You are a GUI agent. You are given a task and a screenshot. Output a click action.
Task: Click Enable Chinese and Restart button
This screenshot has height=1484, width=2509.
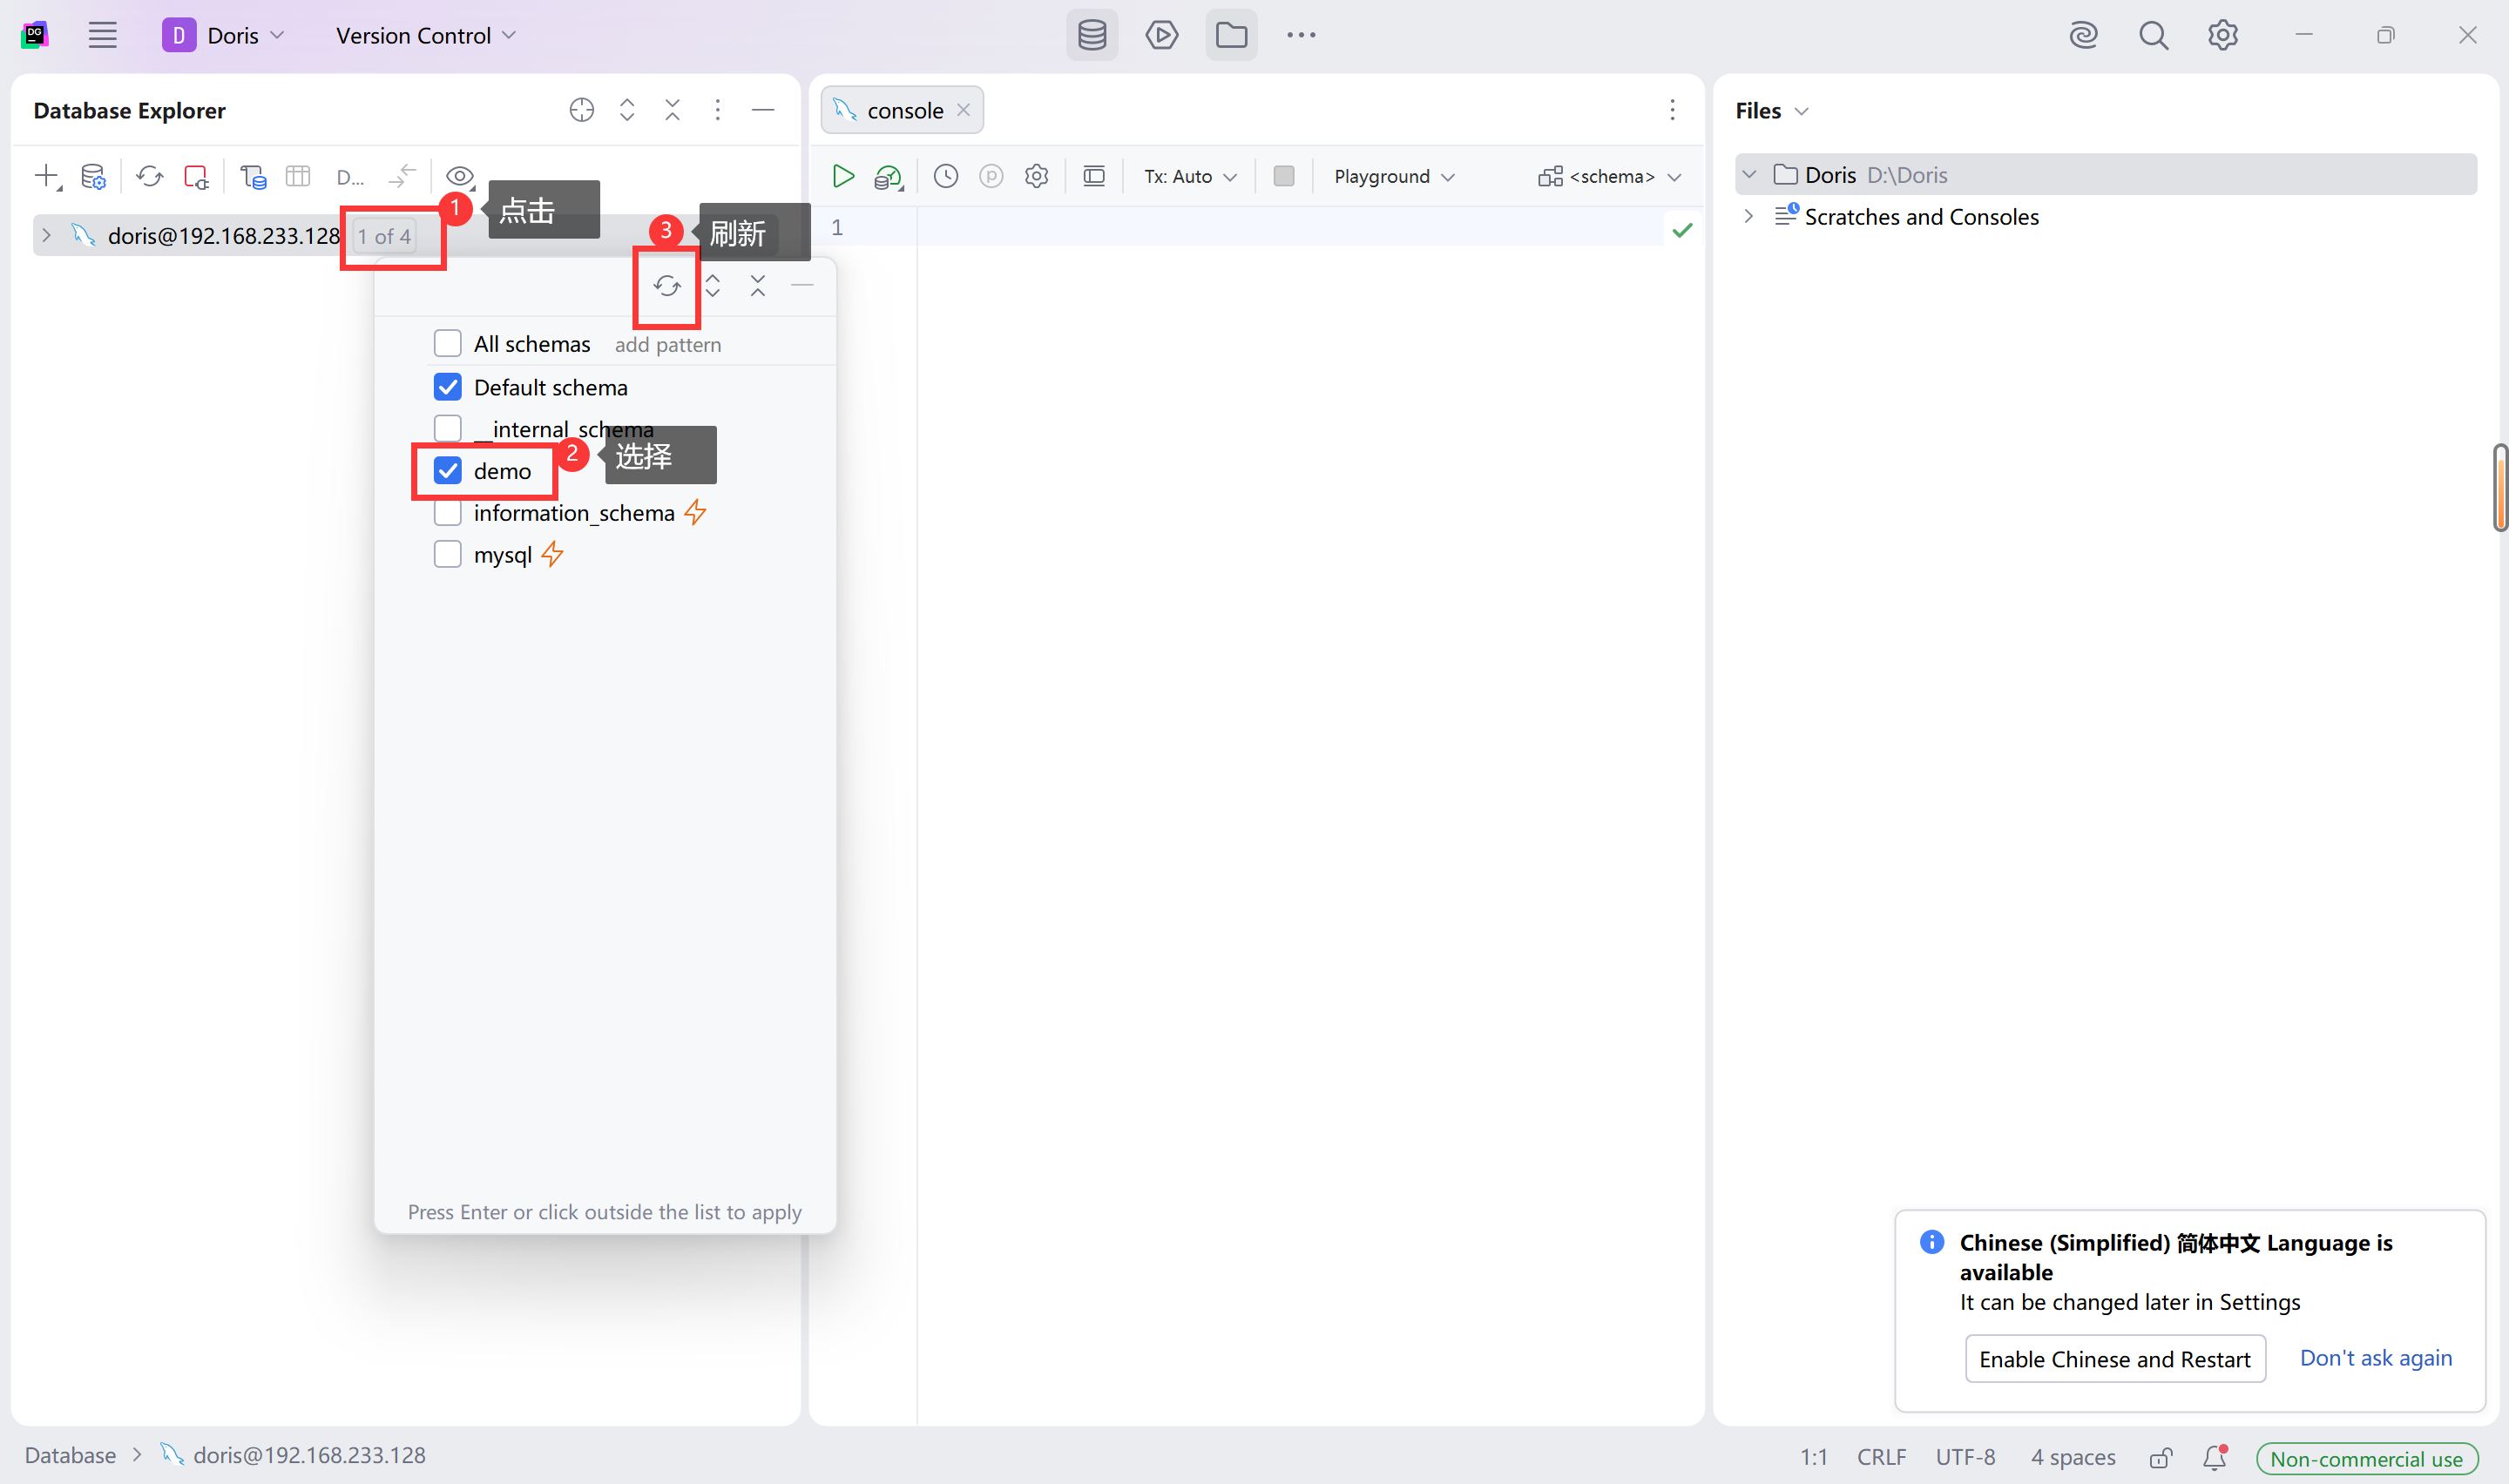coord(2114,1359)
